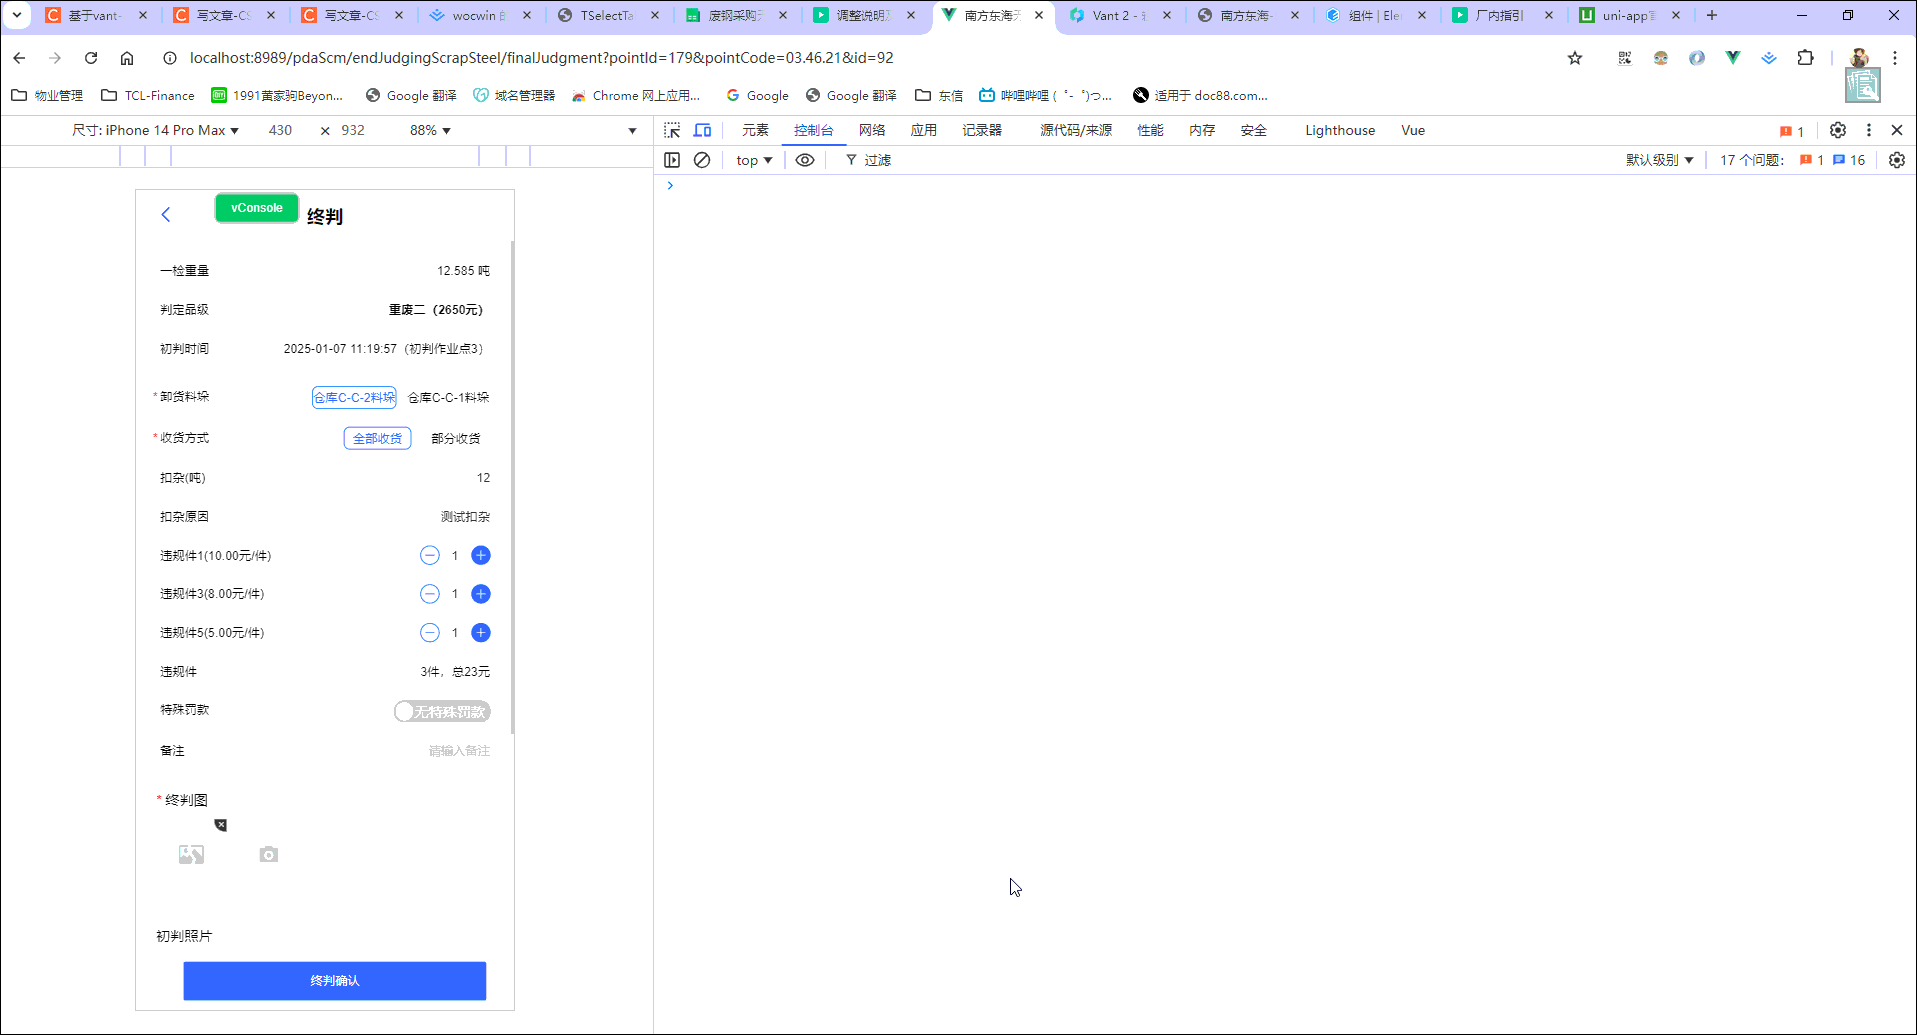Screen dimensions: 1917x1035
Task: Toggle the device toolbar in DevTools
Action: (x=702, y=130)
